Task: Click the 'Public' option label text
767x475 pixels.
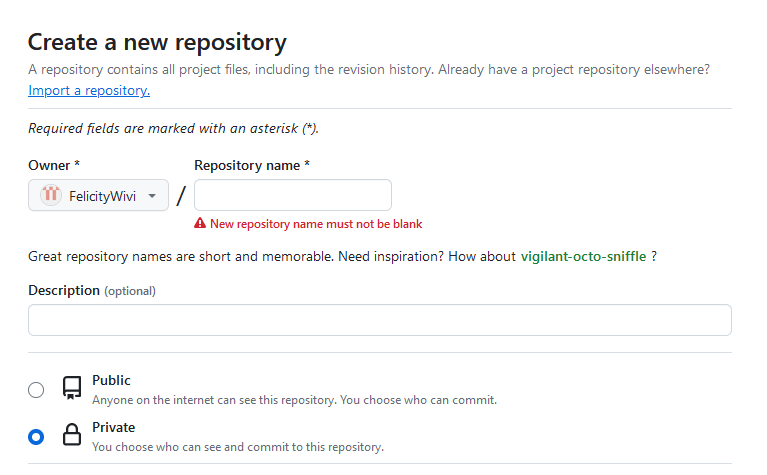Action: pyautogui.click(x=111, y=380)
